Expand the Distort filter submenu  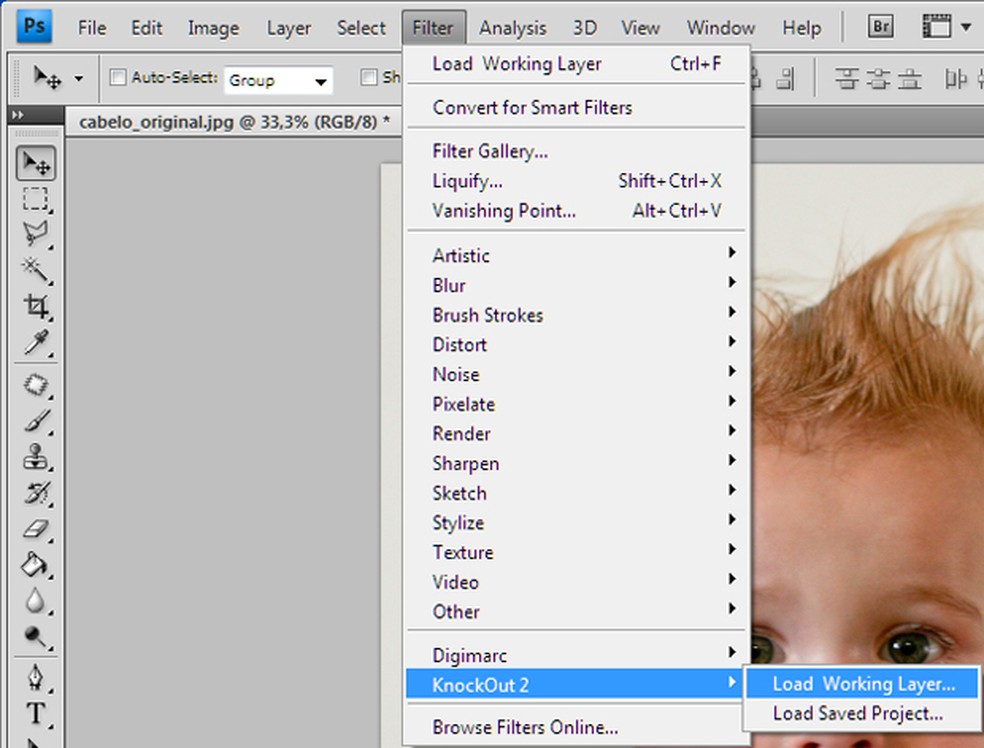point(576,345)
